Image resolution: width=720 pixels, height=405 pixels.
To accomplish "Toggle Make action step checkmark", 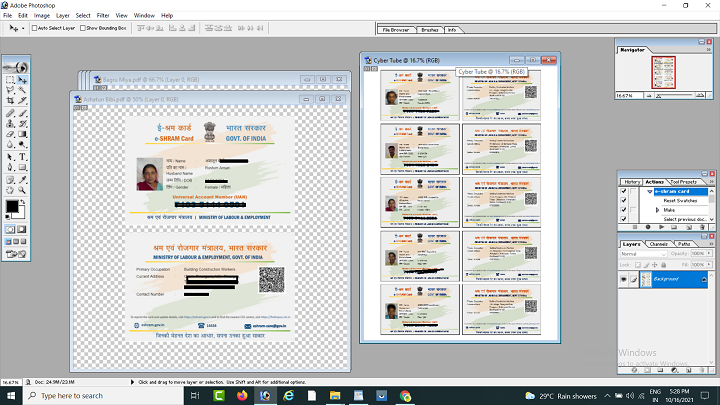I will pos(624,210).
